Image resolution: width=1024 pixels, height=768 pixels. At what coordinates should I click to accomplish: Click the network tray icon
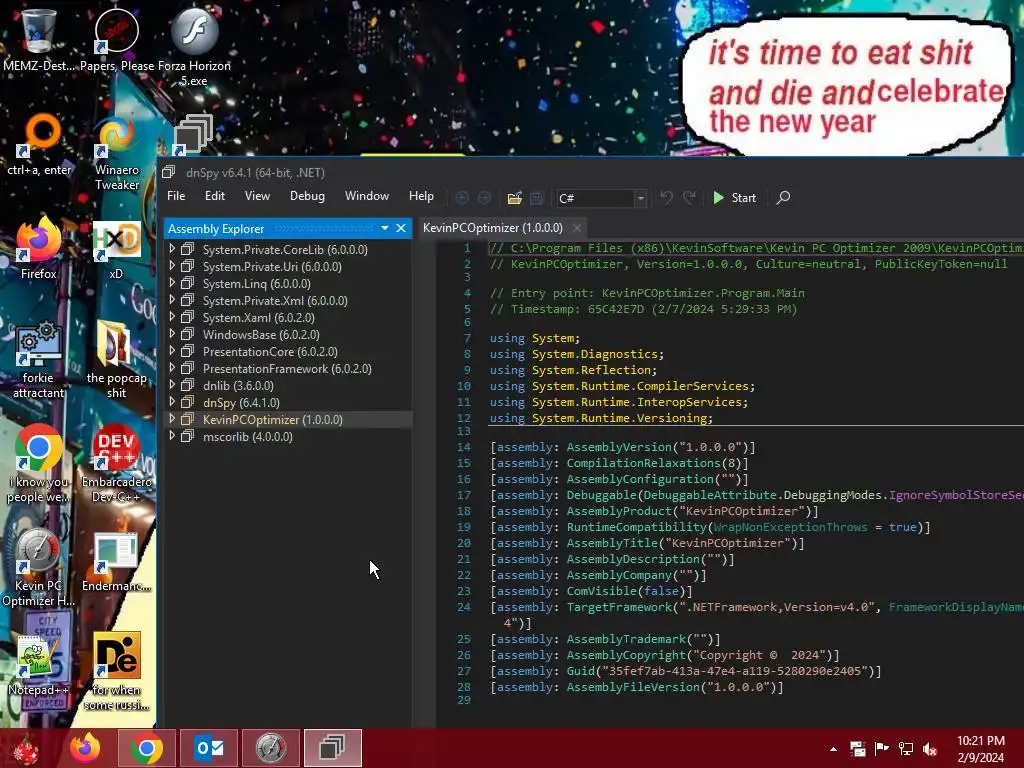click(x=906, y=749)
